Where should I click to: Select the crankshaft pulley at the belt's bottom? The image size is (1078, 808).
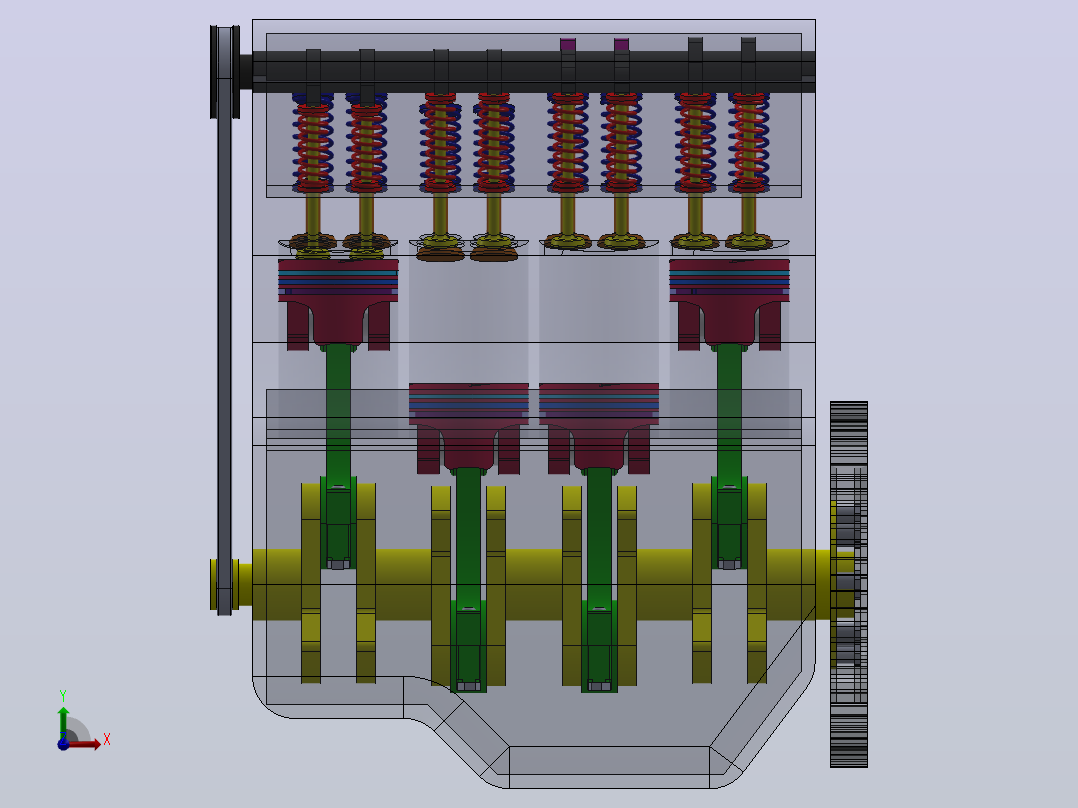coord(225,586)
